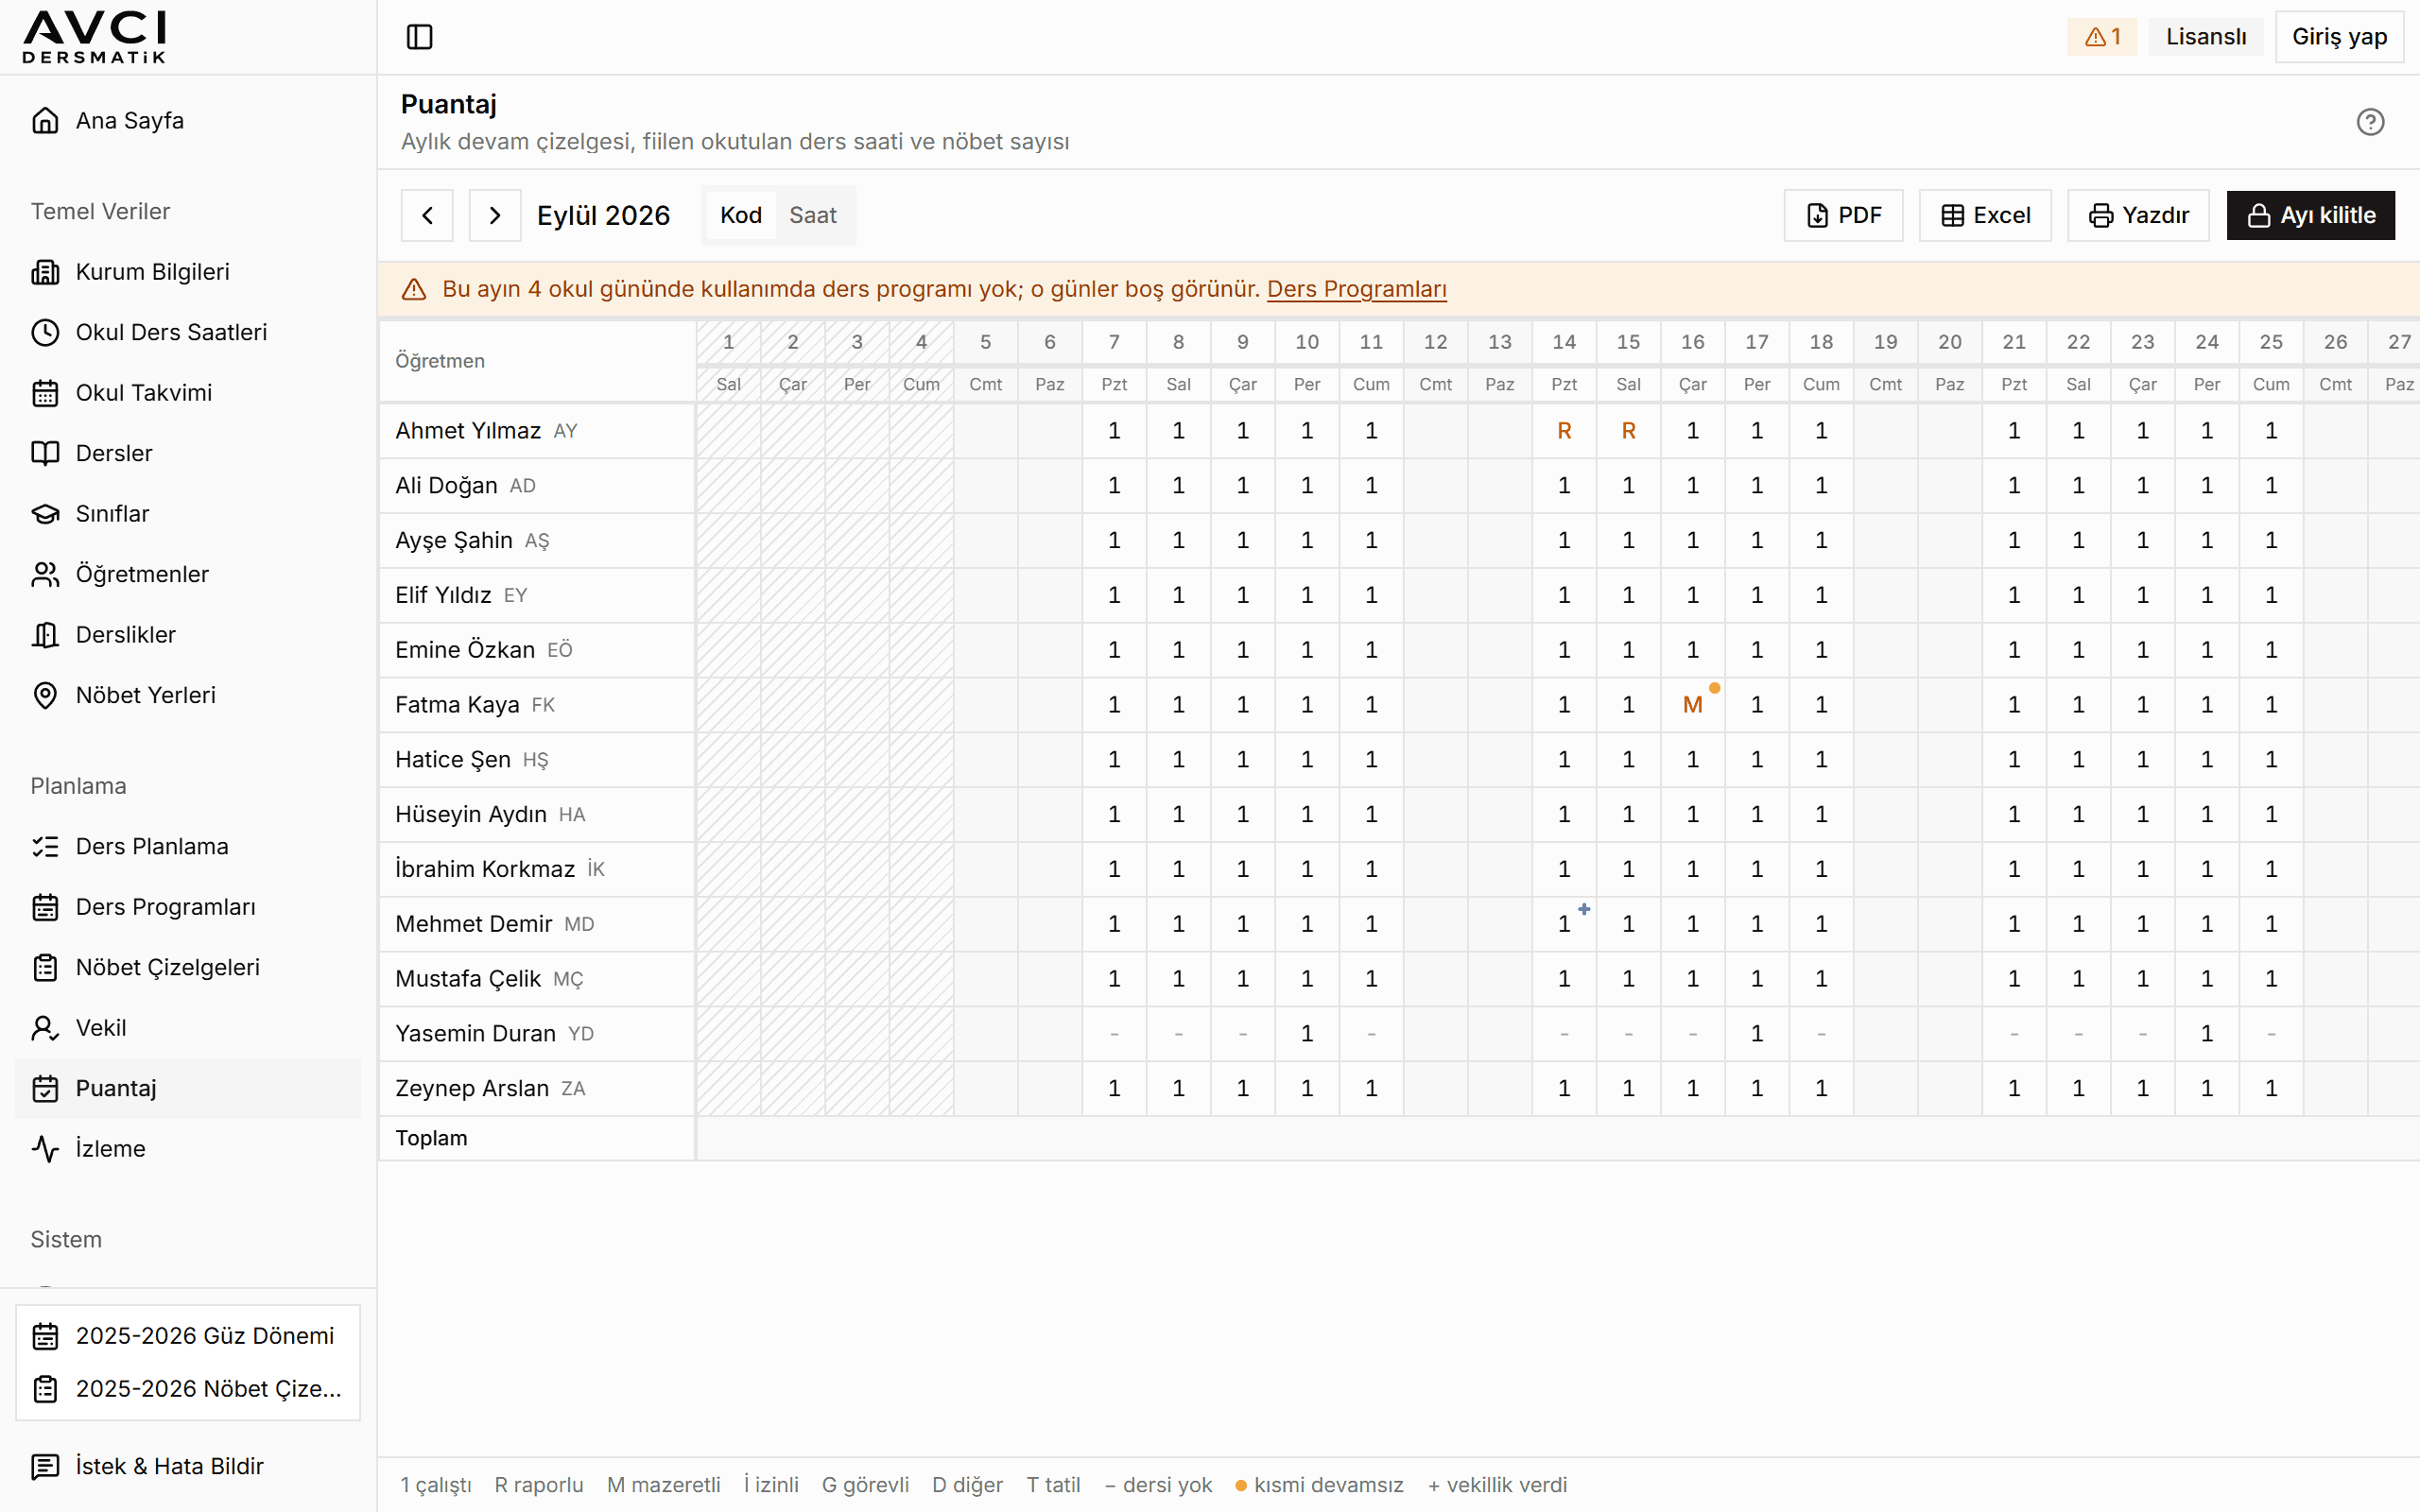Export table to Excel
This screenshot has height=1512, width=2420.
pos(1985,215)
